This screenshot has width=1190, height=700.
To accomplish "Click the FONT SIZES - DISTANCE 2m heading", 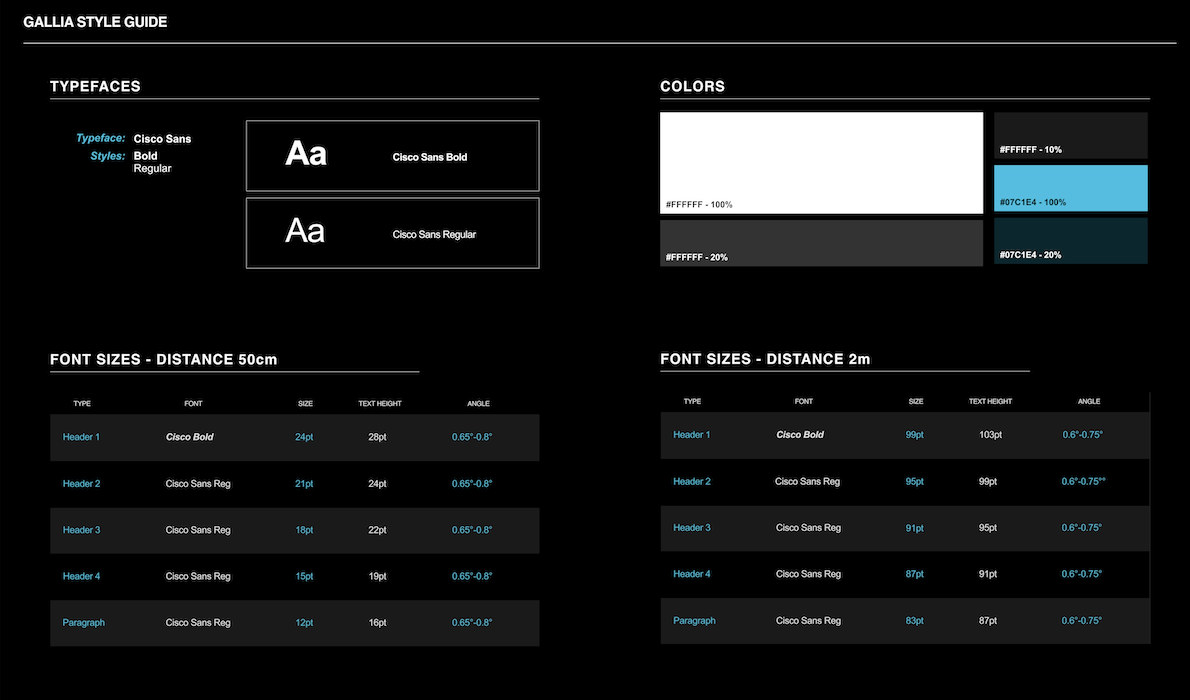I will (x=765, y=359).
